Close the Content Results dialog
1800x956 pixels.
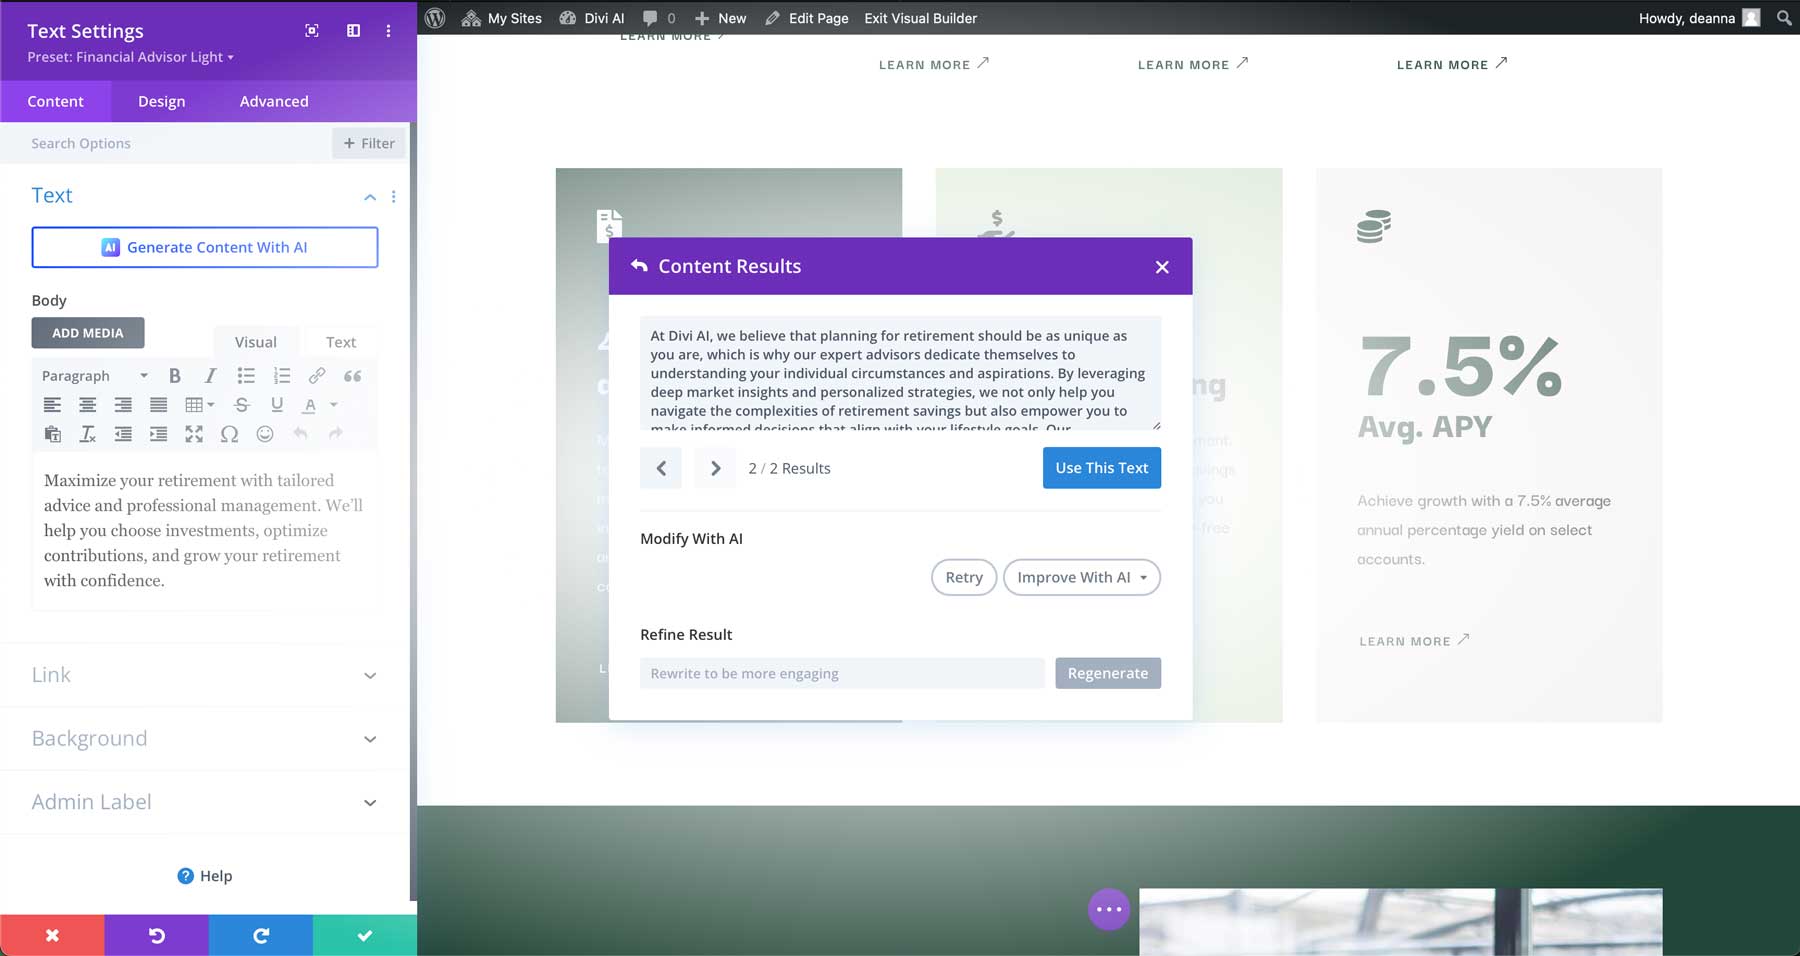click(1162, 267)
